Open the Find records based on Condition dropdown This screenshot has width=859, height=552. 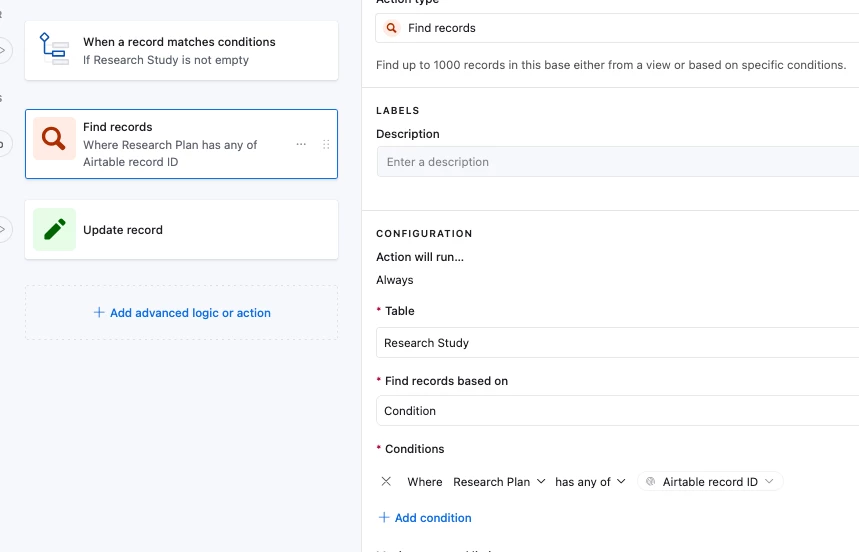point(616,411)
